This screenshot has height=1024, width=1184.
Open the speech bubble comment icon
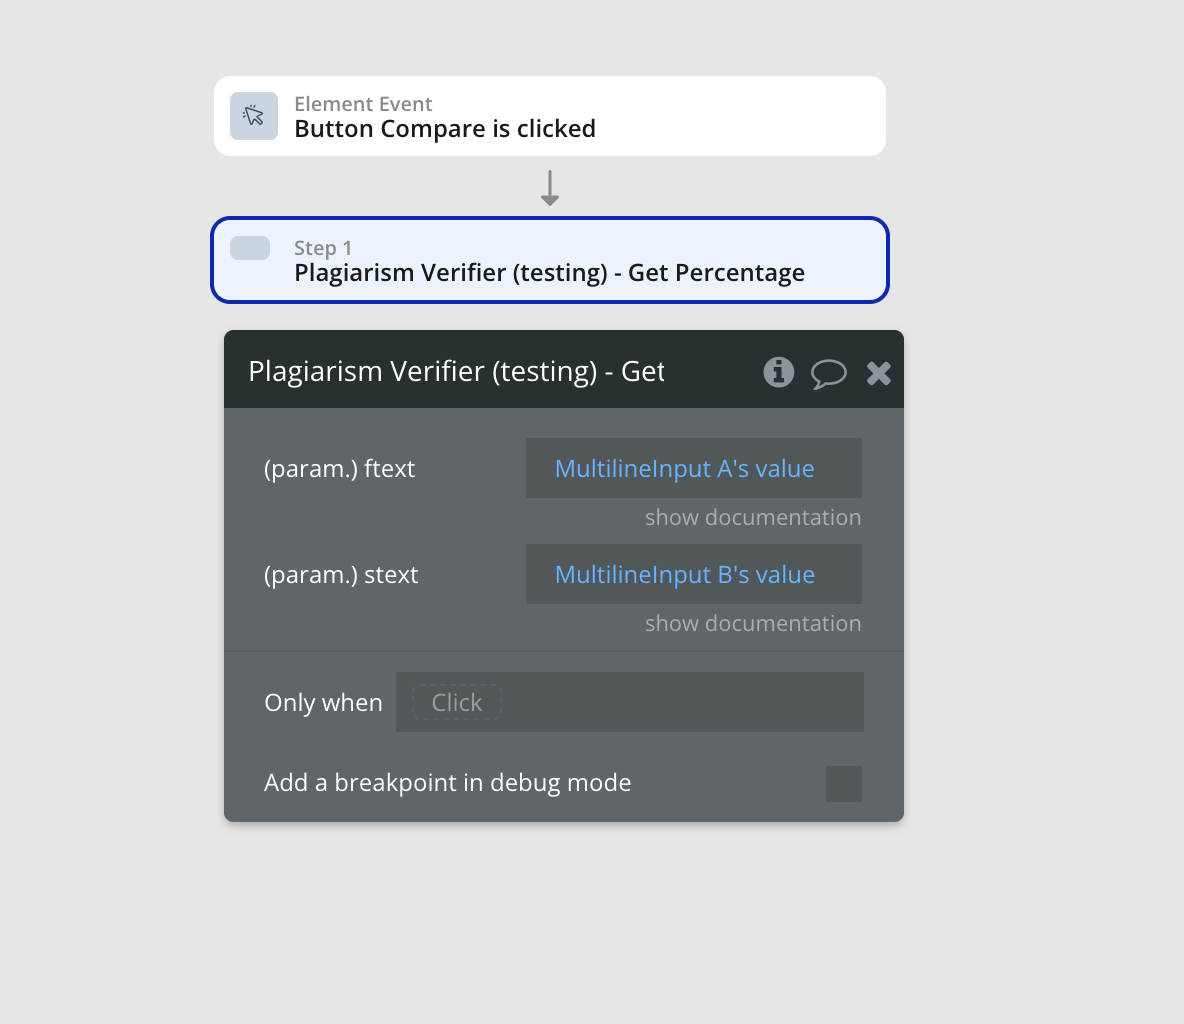pyautogui.click(x=828, y=374)
